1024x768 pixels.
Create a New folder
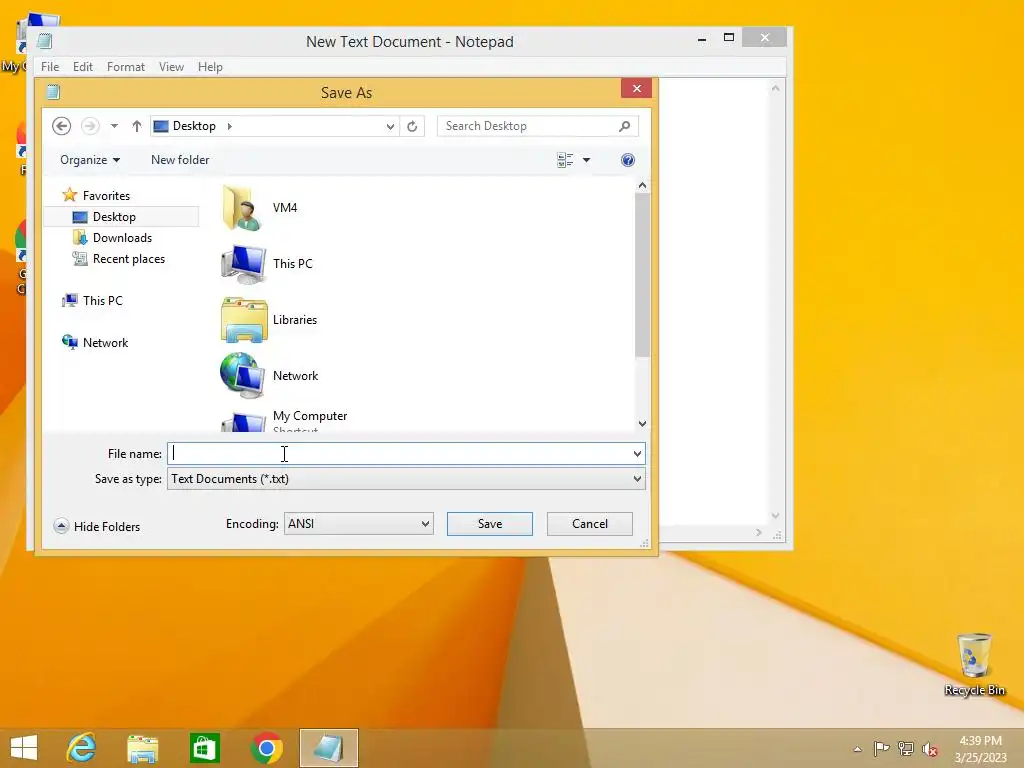coord(180,160)
